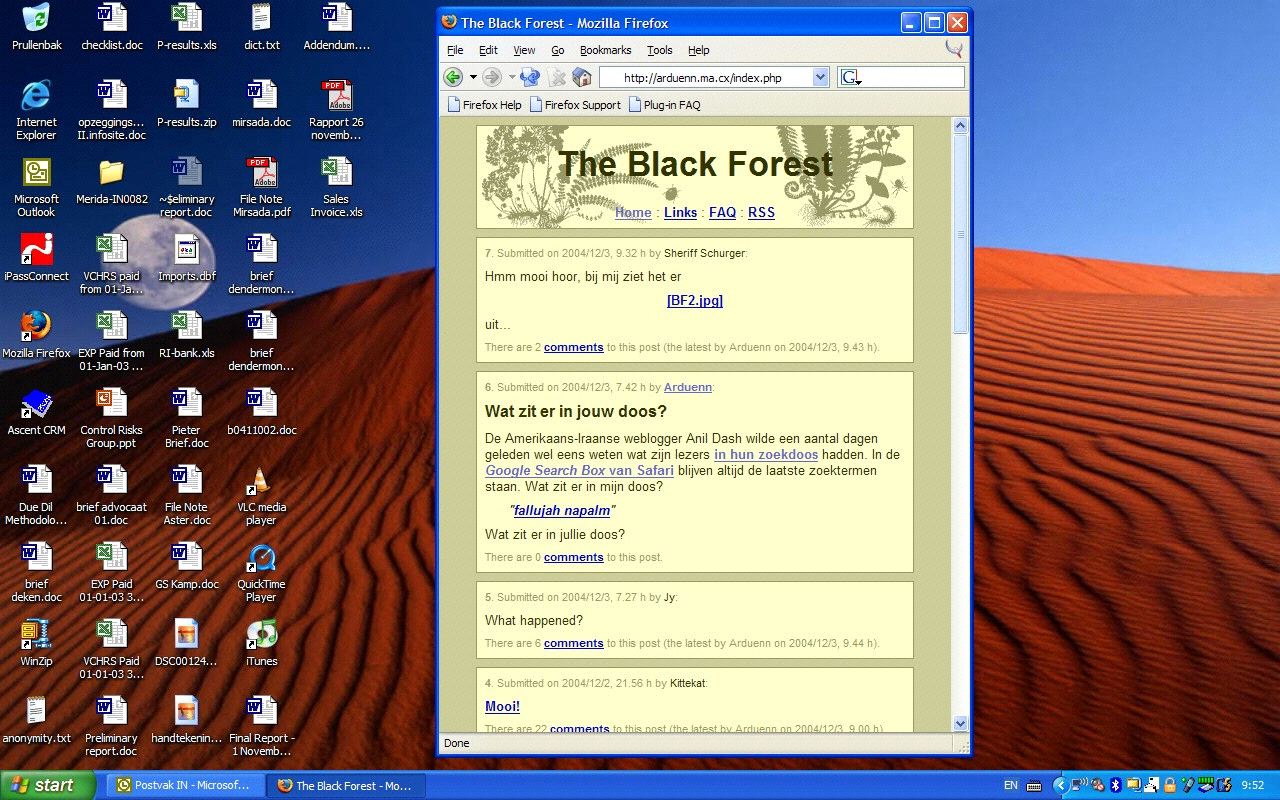Select the iTunes desktop icon
The image size is (1280, 800).
tap(261, 642)
